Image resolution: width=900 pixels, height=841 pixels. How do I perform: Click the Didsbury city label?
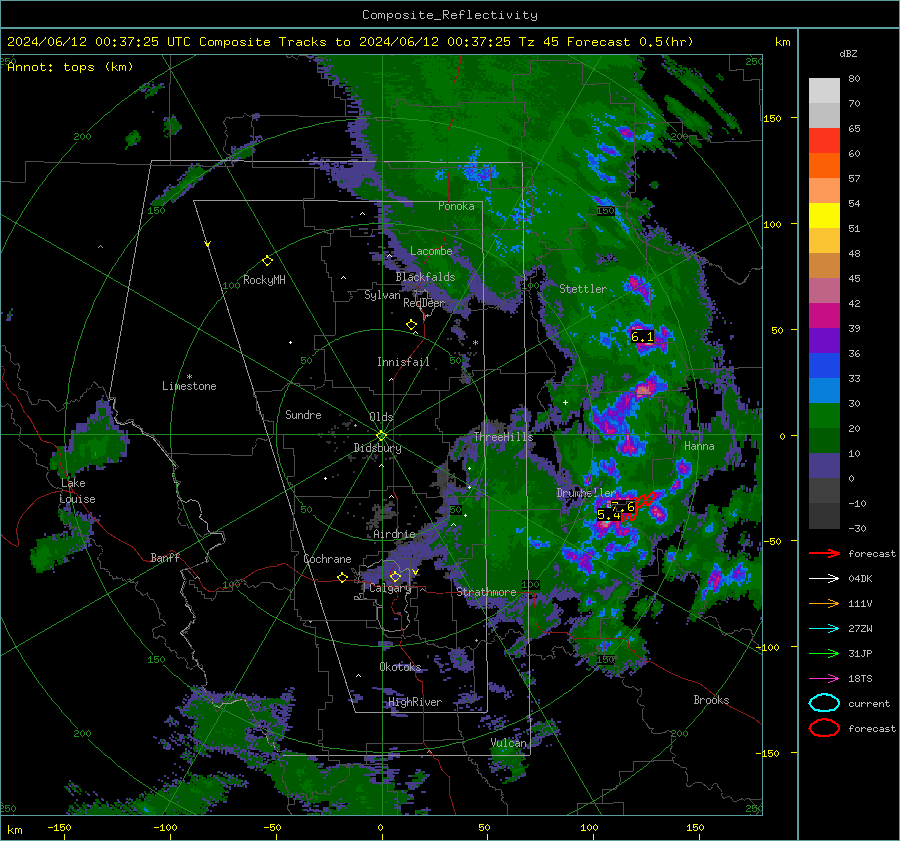[x=377, y=448]
